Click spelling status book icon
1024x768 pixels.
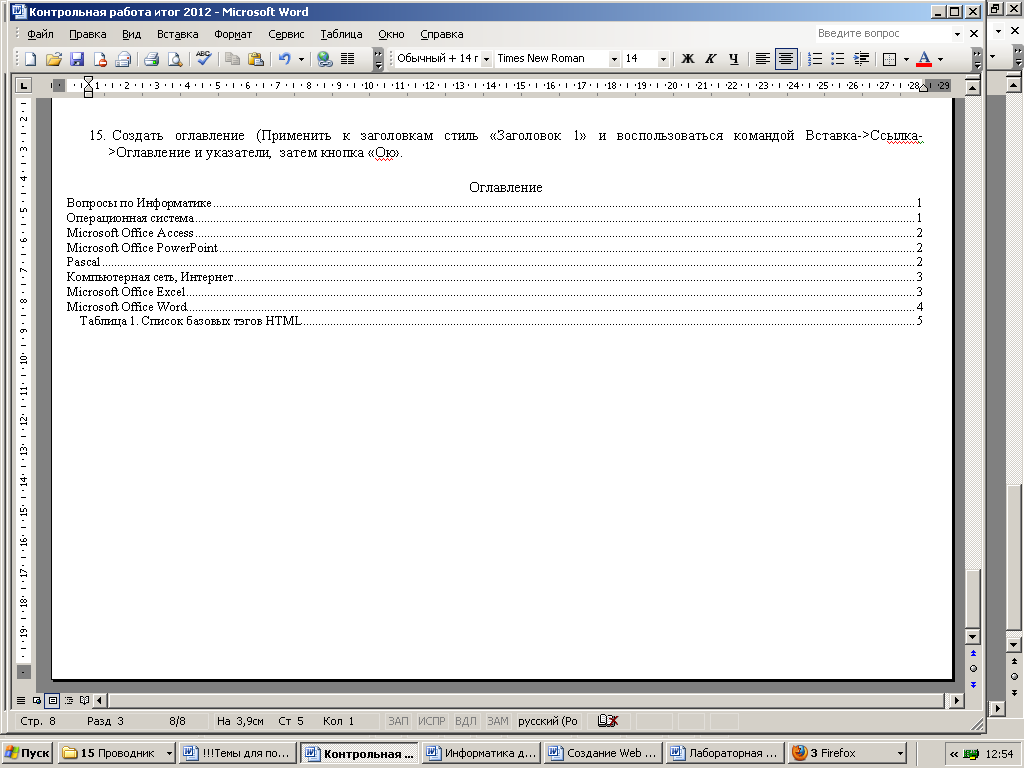click(607, 721)
